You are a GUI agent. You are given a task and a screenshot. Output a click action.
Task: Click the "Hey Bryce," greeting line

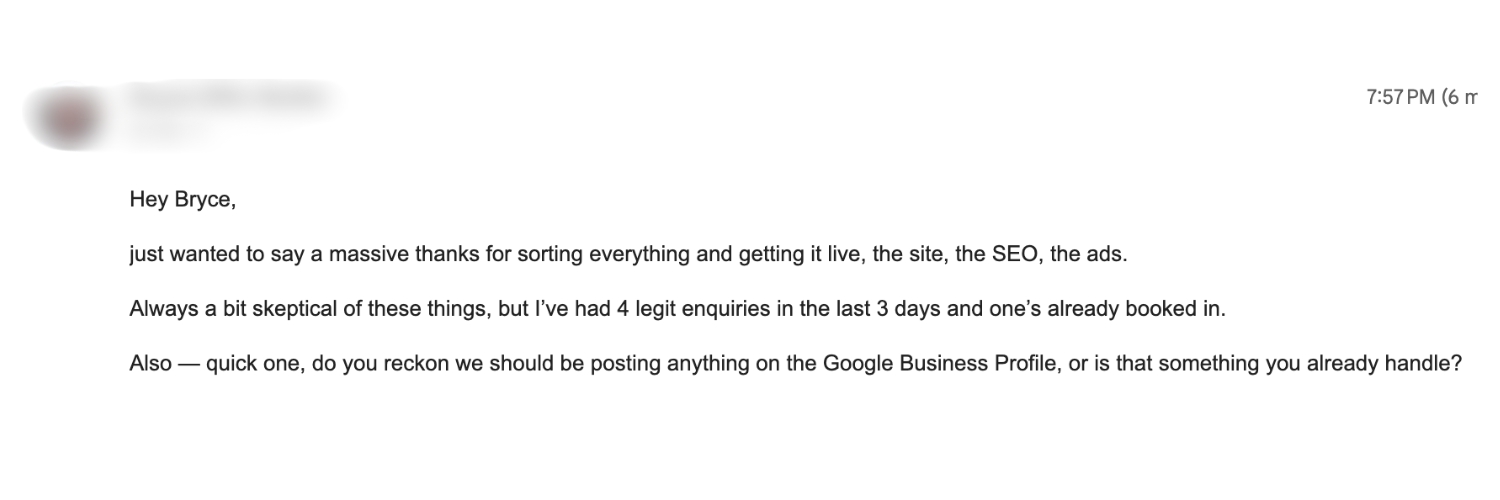tap(182, 200)
